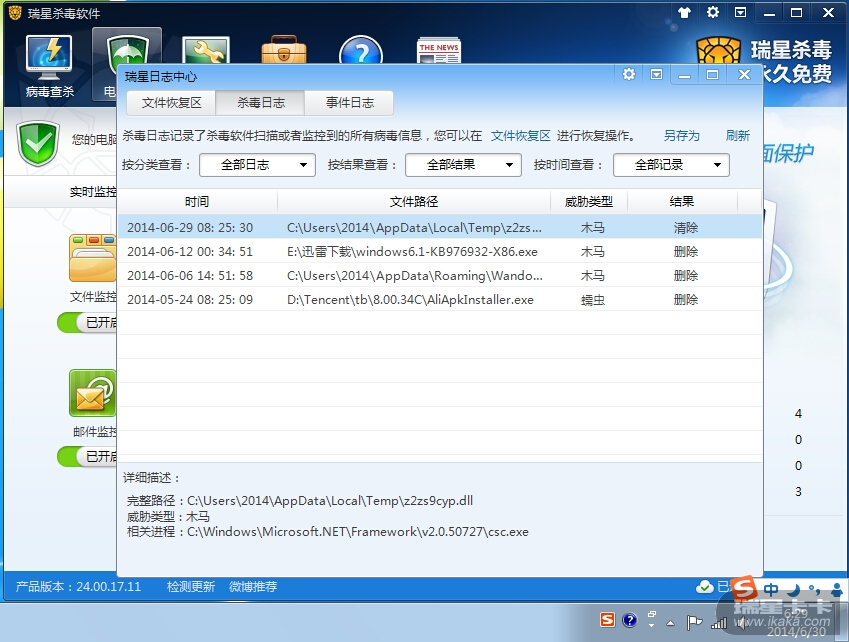
Task: Click network signal tray icon
Action: [719, 623]
